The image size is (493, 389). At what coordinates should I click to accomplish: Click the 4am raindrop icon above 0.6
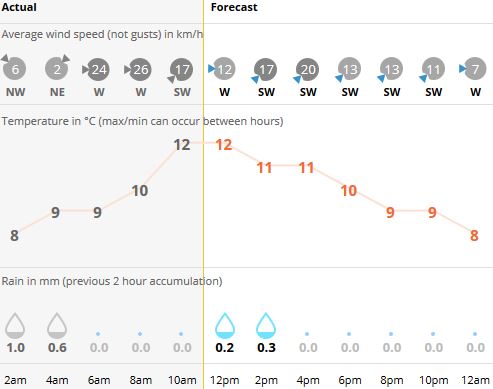coord(57,325)
